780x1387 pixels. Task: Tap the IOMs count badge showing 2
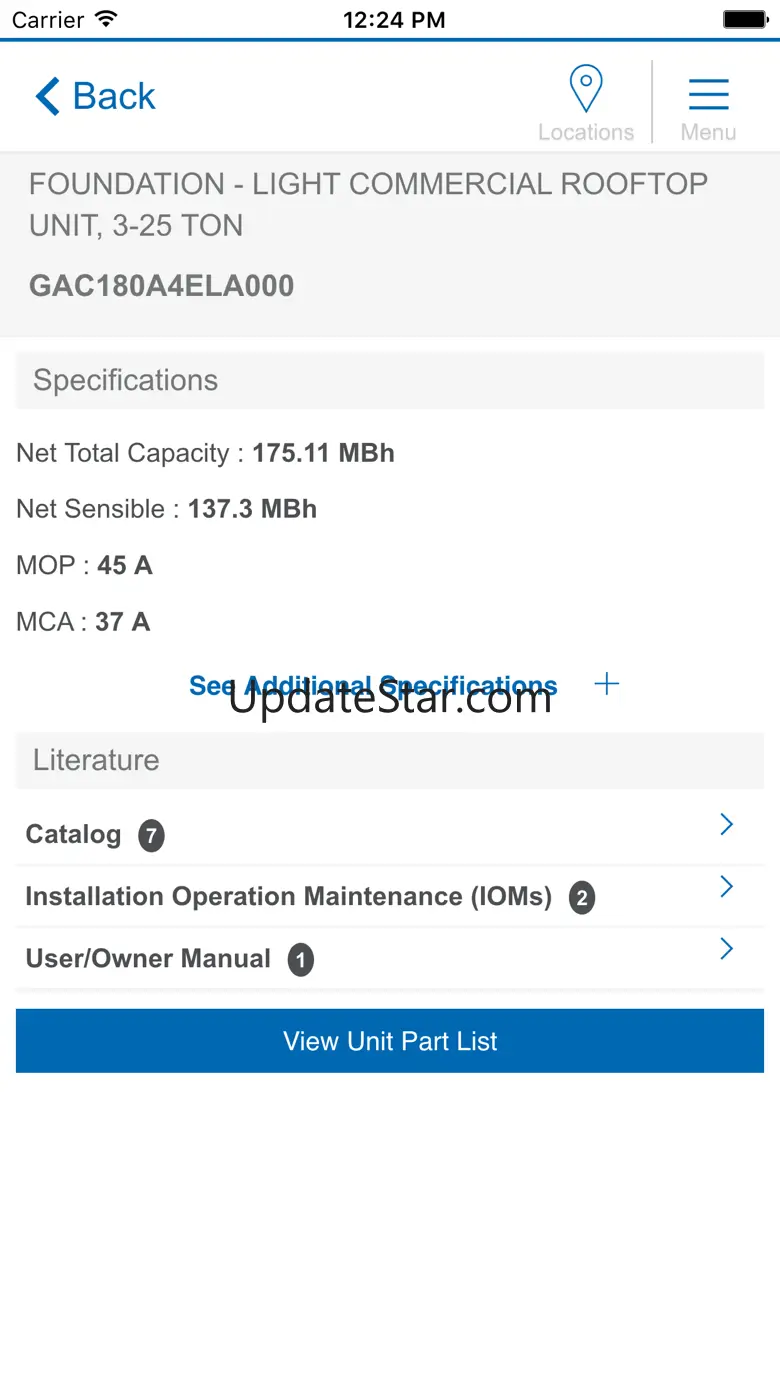coord(582,897)
